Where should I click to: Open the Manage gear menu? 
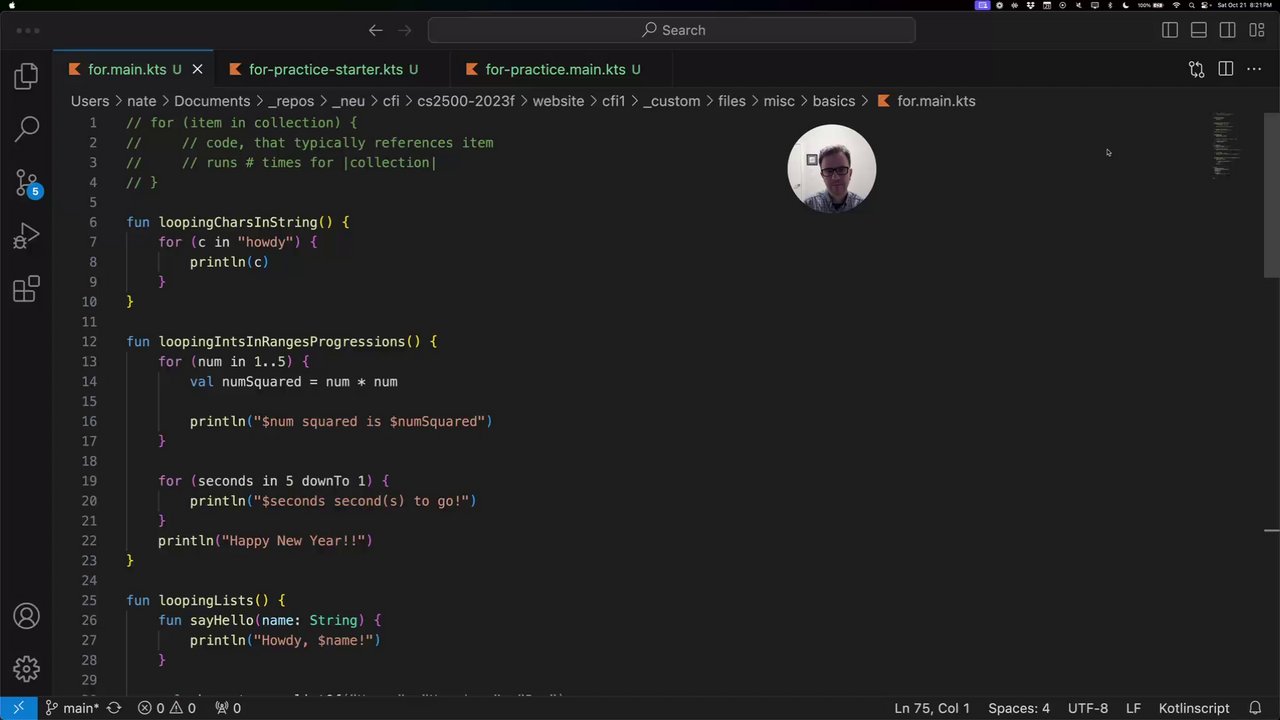tap(27, 668)
